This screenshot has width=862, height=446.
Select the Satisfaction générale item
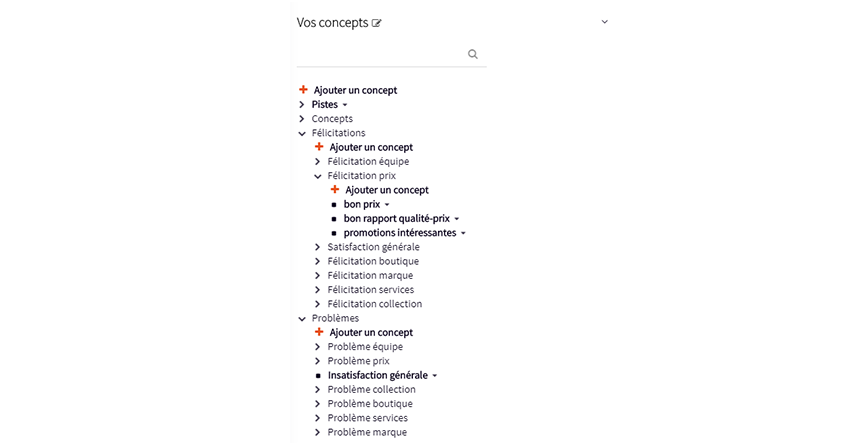[373, 247]
